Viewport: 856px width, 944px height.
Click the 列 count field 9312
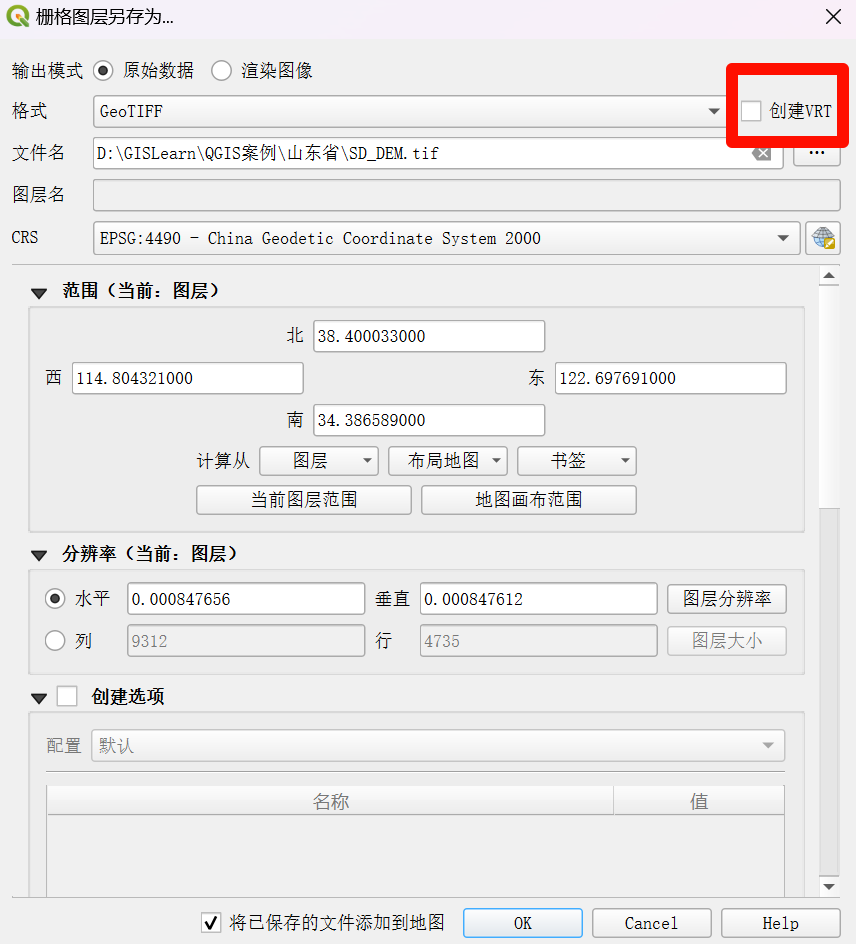(246, 641)
